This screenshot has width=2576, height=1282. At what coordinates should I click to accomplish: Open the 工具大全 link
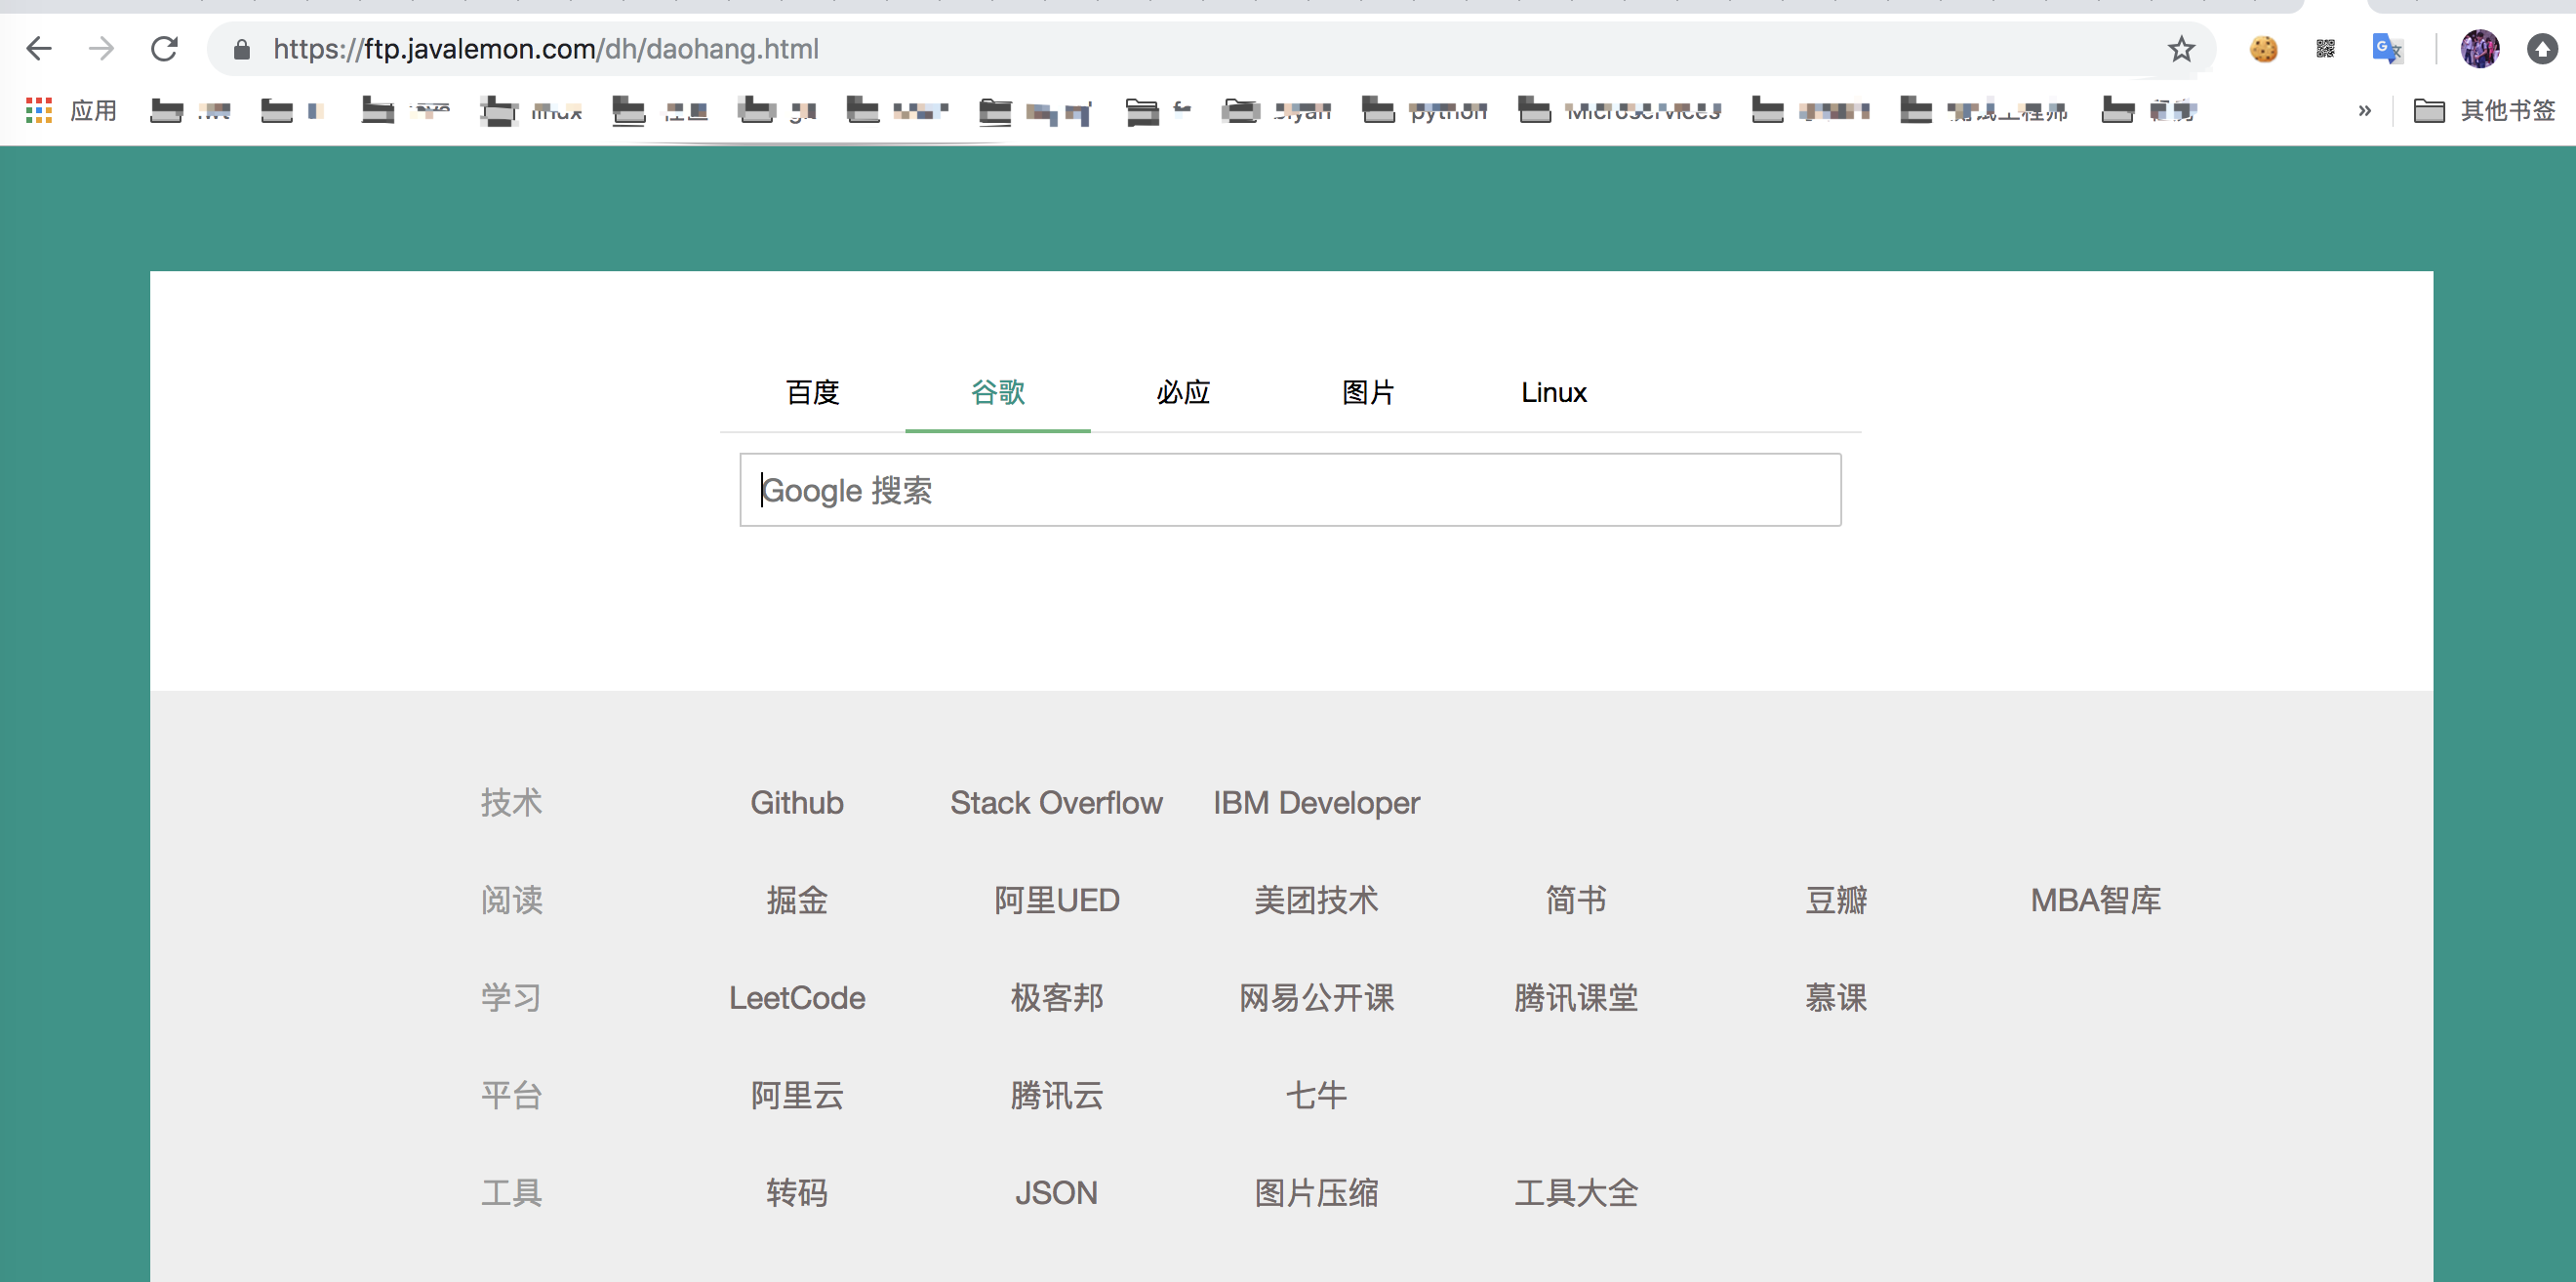(1576, 1192)
